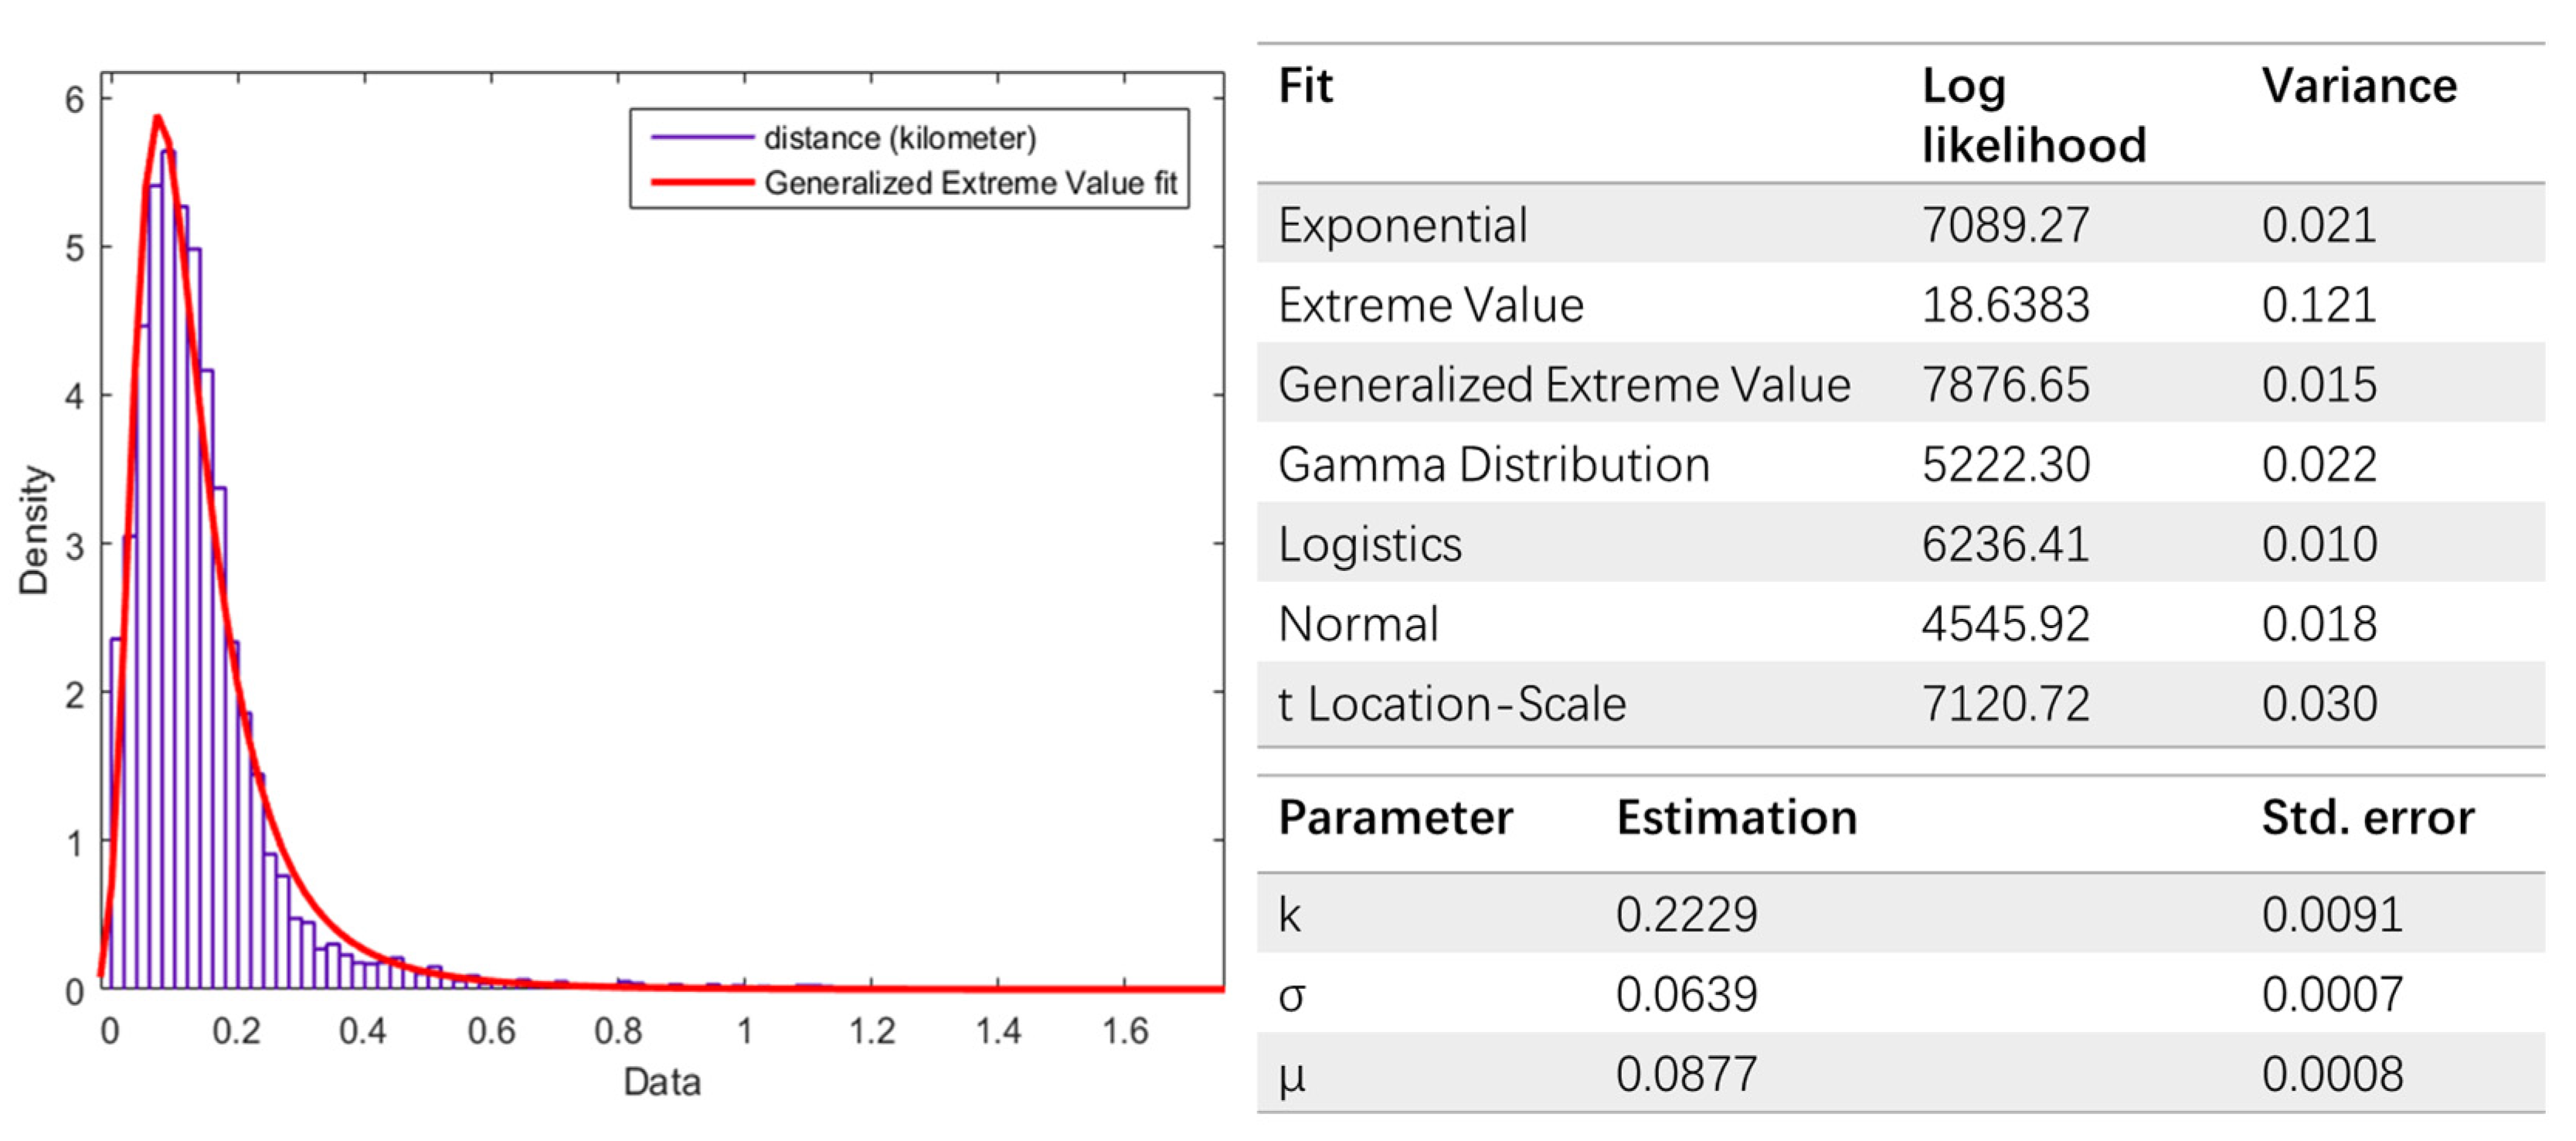Click the 'Fit' column header
This screenshot has width=2576, height=1141.
click(x=1305, y=86)
